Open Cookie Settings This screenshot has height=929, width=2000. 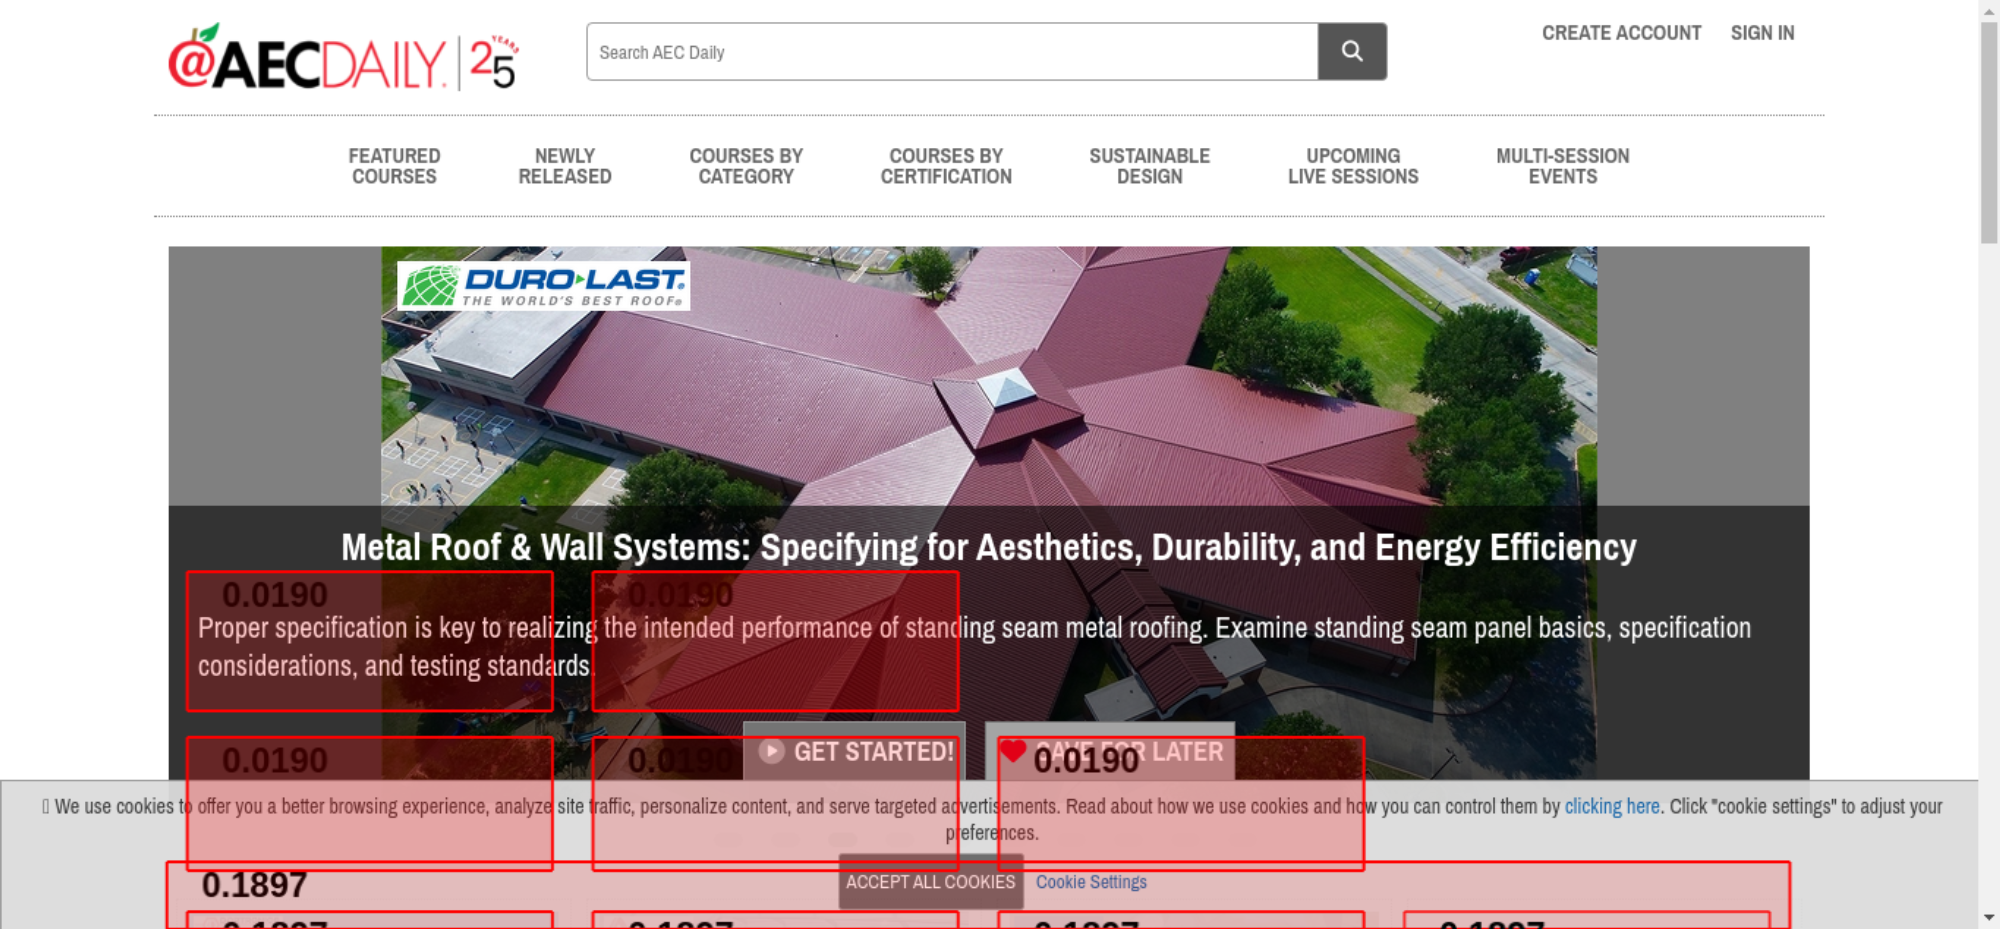tap(1090, 882)
